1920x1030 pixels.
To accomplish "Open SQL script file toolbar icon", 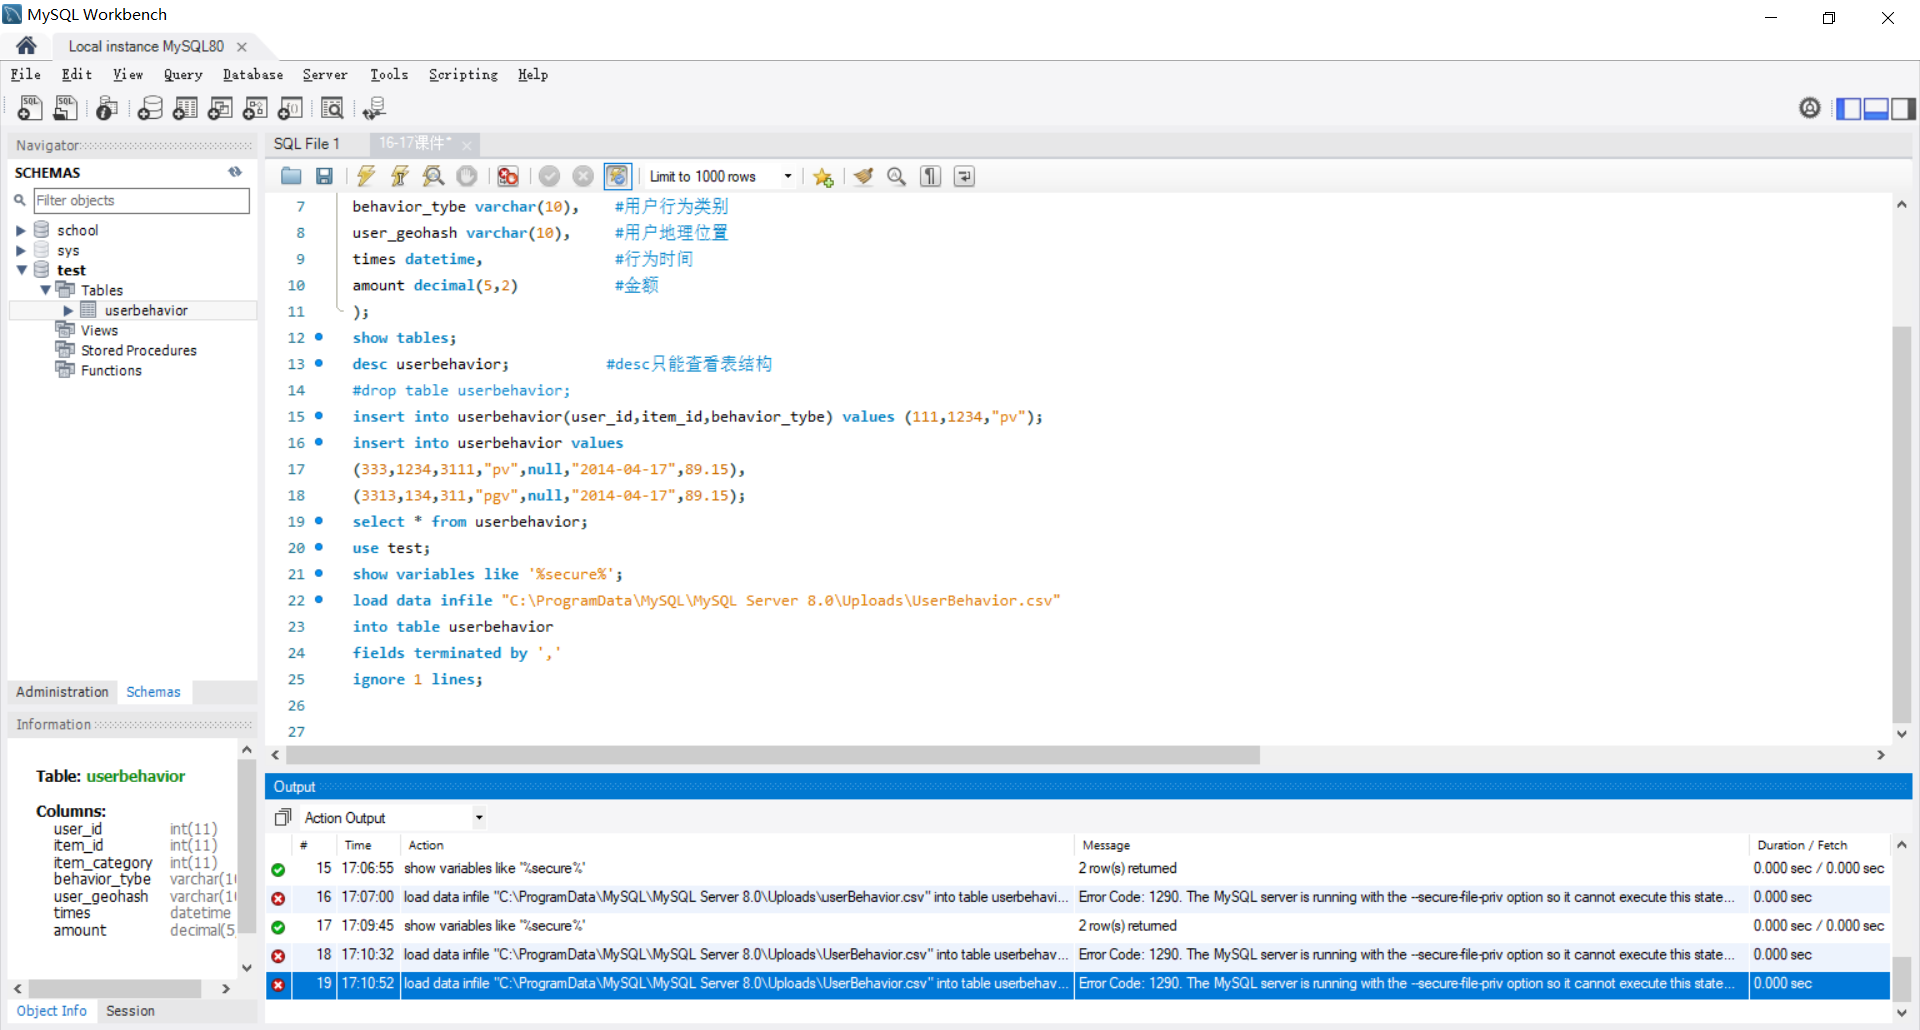I will coord(65,108).
